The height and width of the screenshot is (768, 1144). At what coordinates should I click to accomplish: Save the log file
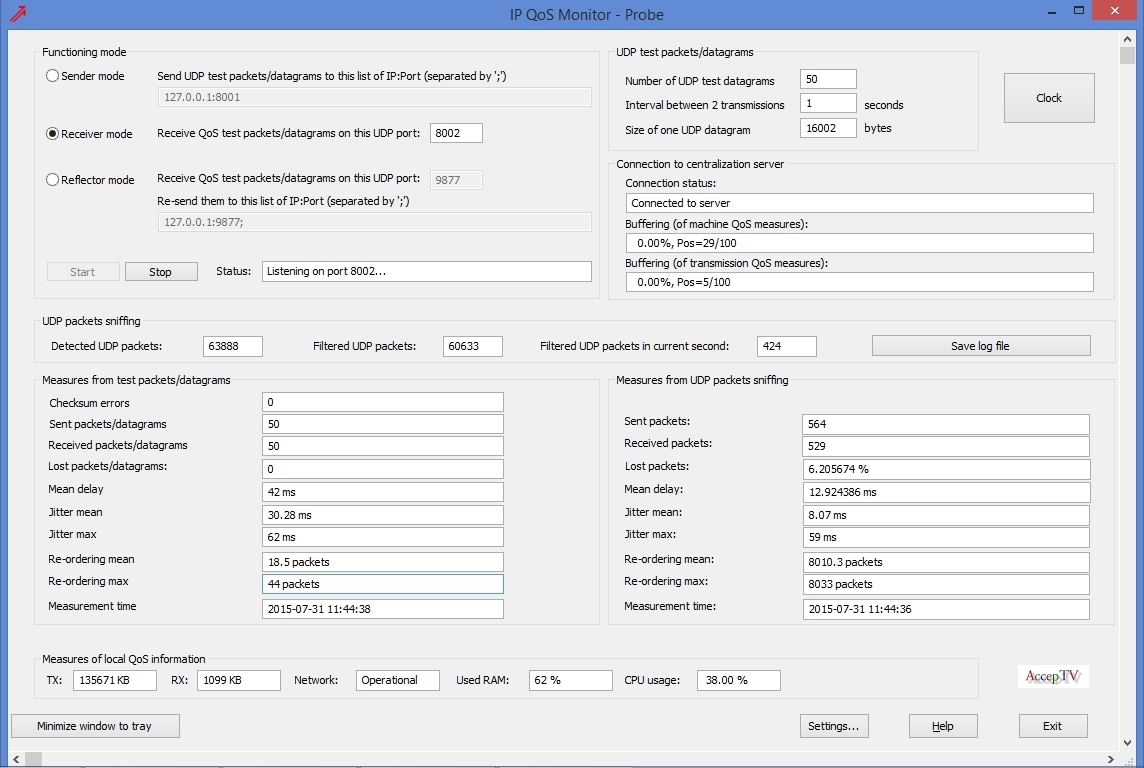[981, 345]
